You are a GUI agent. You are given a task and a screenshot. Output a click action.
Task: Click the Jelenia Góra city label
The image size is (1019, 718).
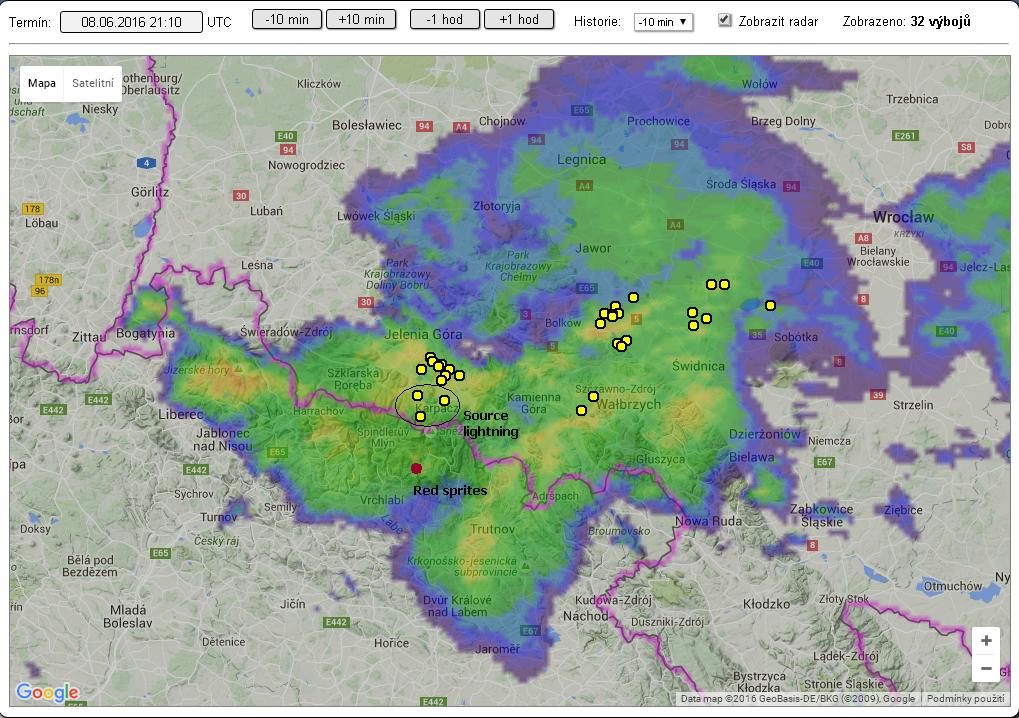pyautogui.click(x=423, y=334)
